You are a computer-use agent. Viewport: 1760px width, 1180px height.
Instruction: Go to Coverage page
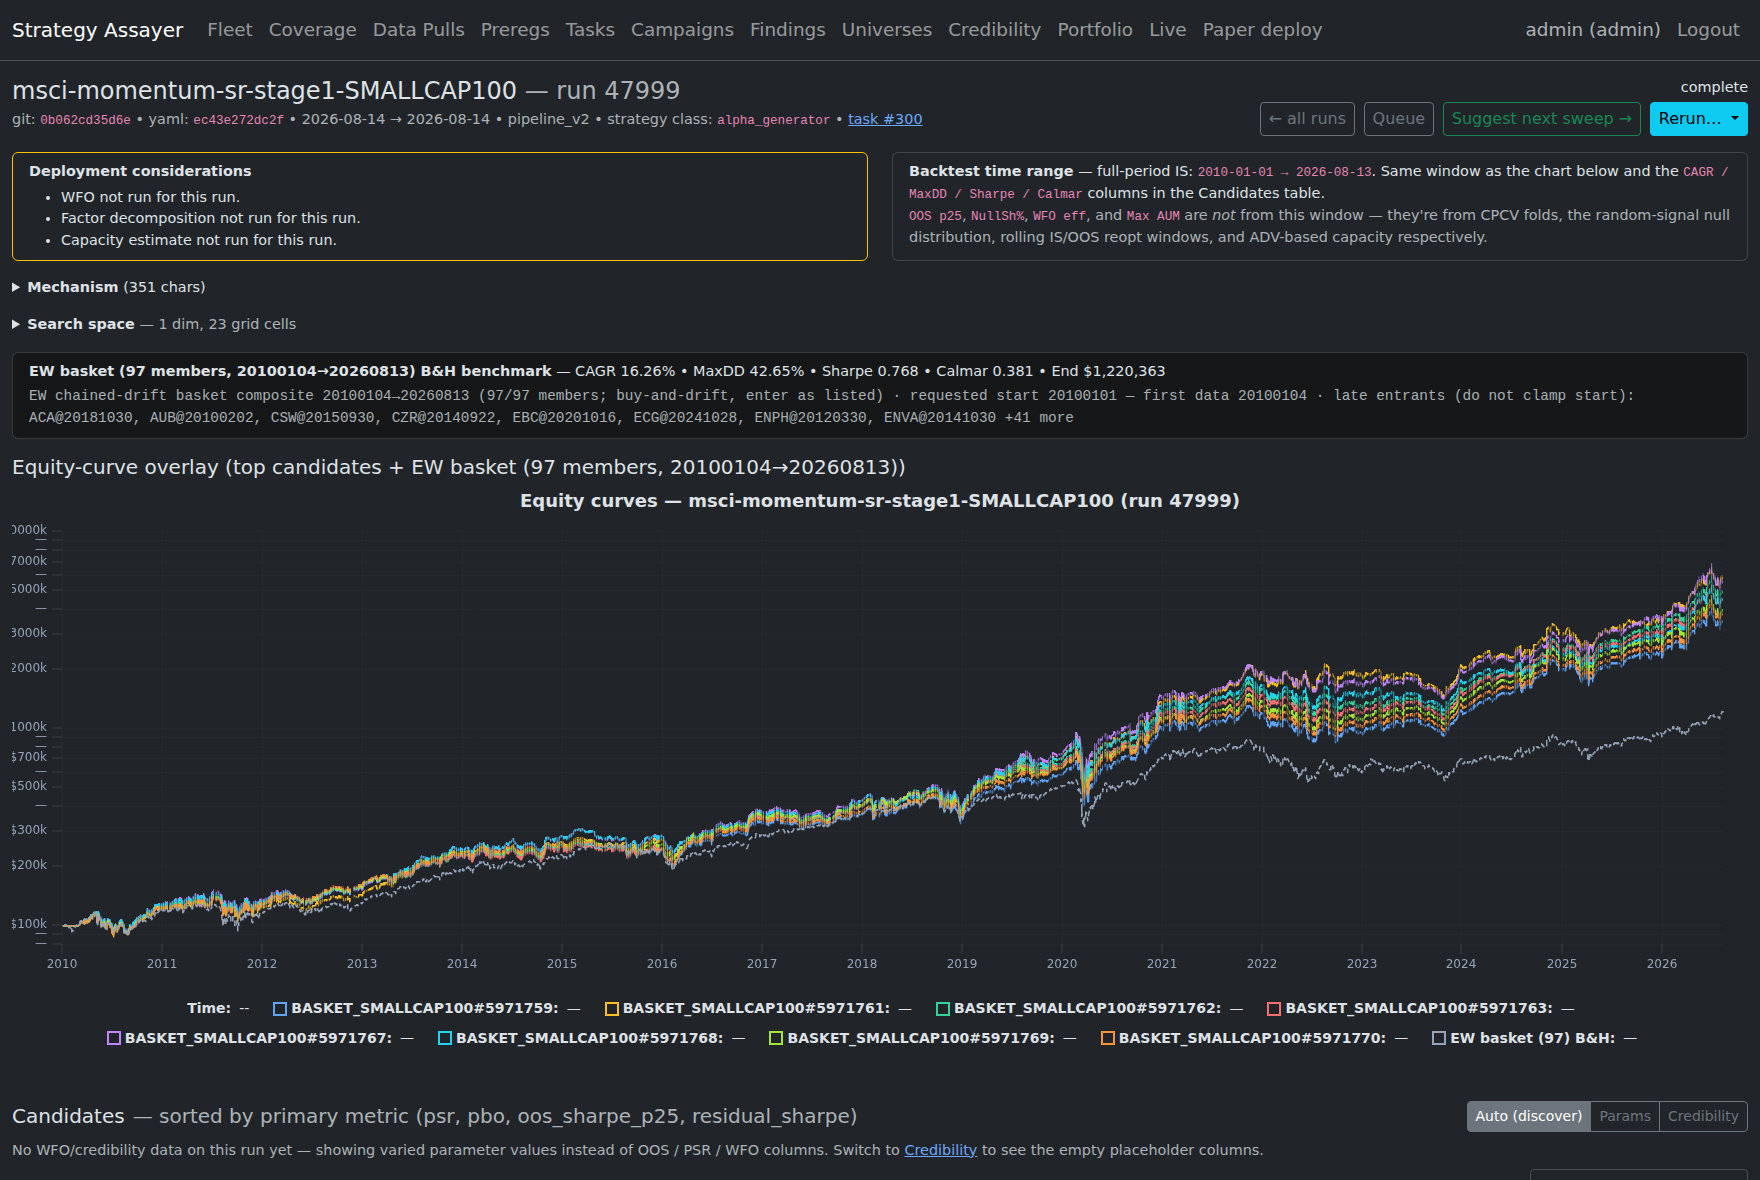click(312, 30)
